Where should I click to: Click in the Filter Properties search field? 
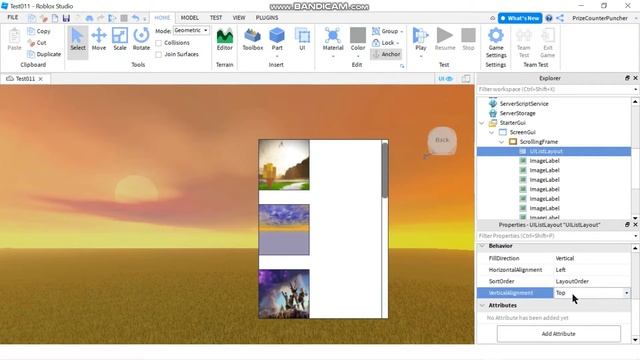(x=554, y=236)
